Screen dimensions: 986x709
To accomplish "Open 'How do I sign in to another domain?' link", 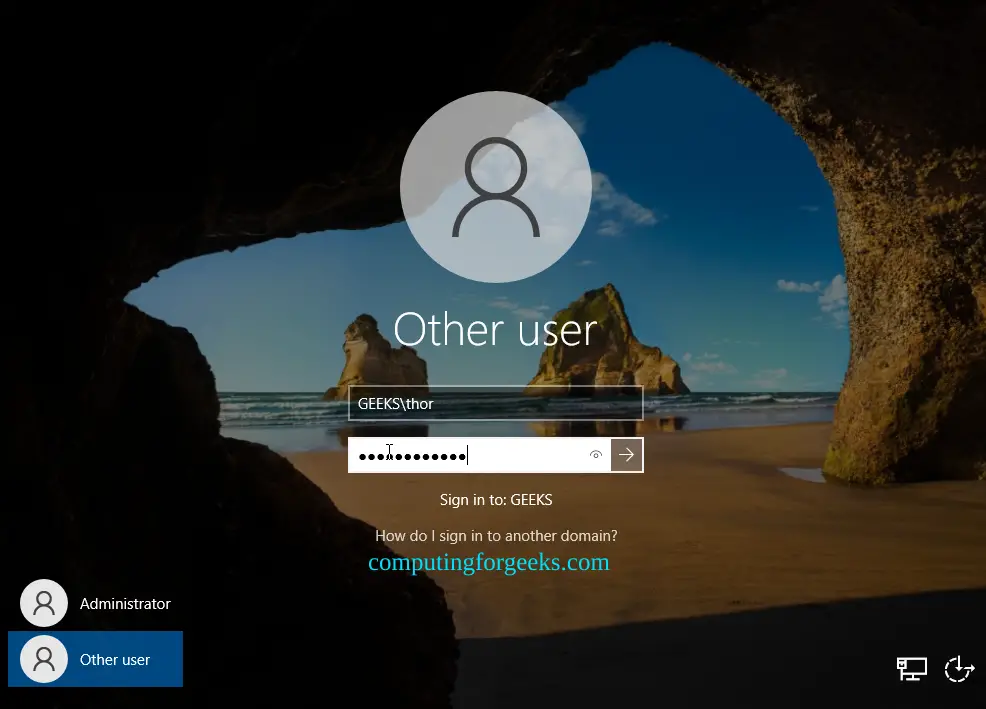I will tap(496, 535).
